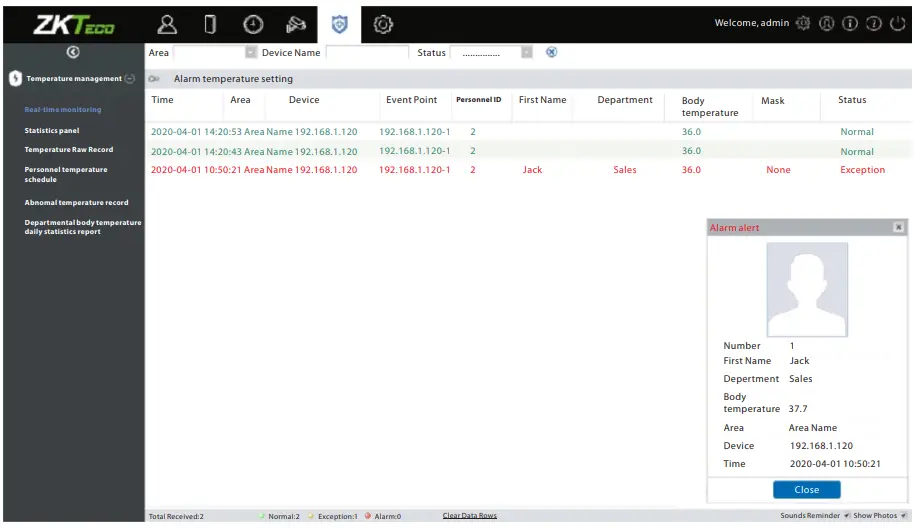This screenshot has height=528, width=917.
Task: Open the Status dropdown filter
Action: tap(527, 52)
